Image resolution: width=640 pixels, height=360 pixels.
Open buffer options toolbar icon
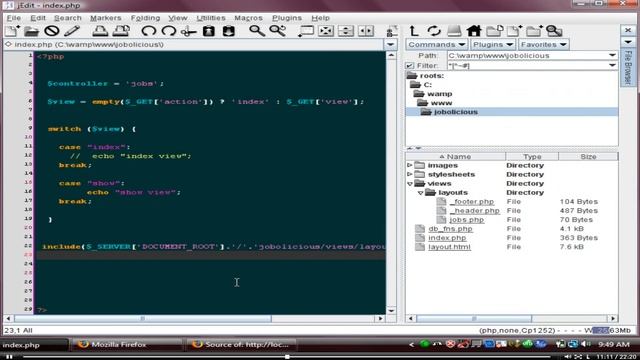(x=392, y=31)
